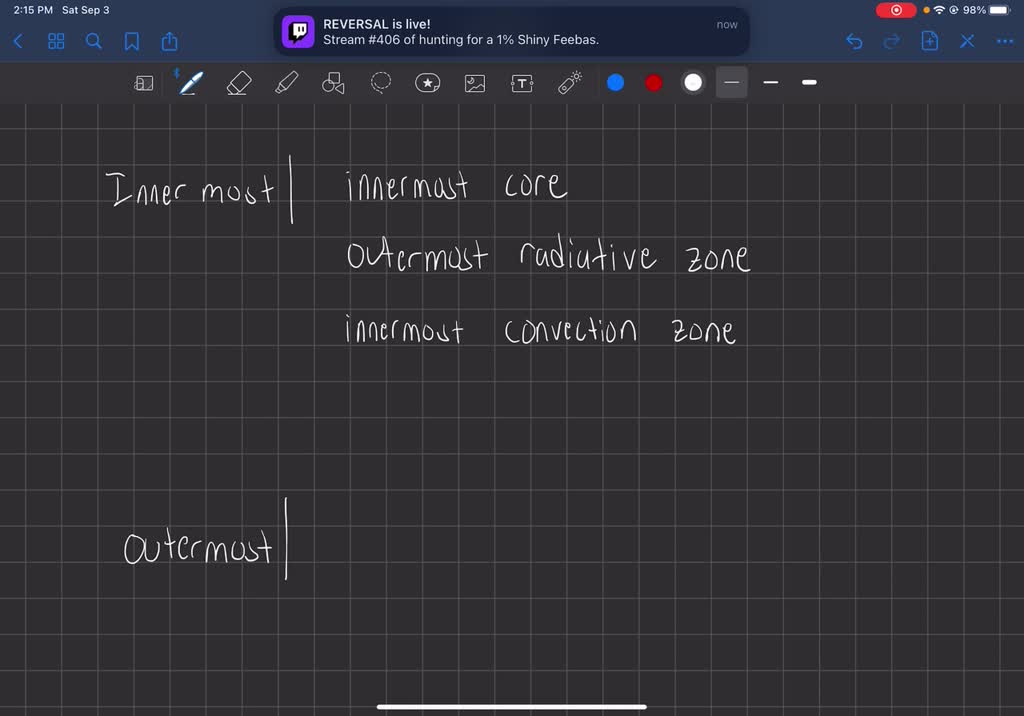Select the Text box tool

click(x=522, y=83)
